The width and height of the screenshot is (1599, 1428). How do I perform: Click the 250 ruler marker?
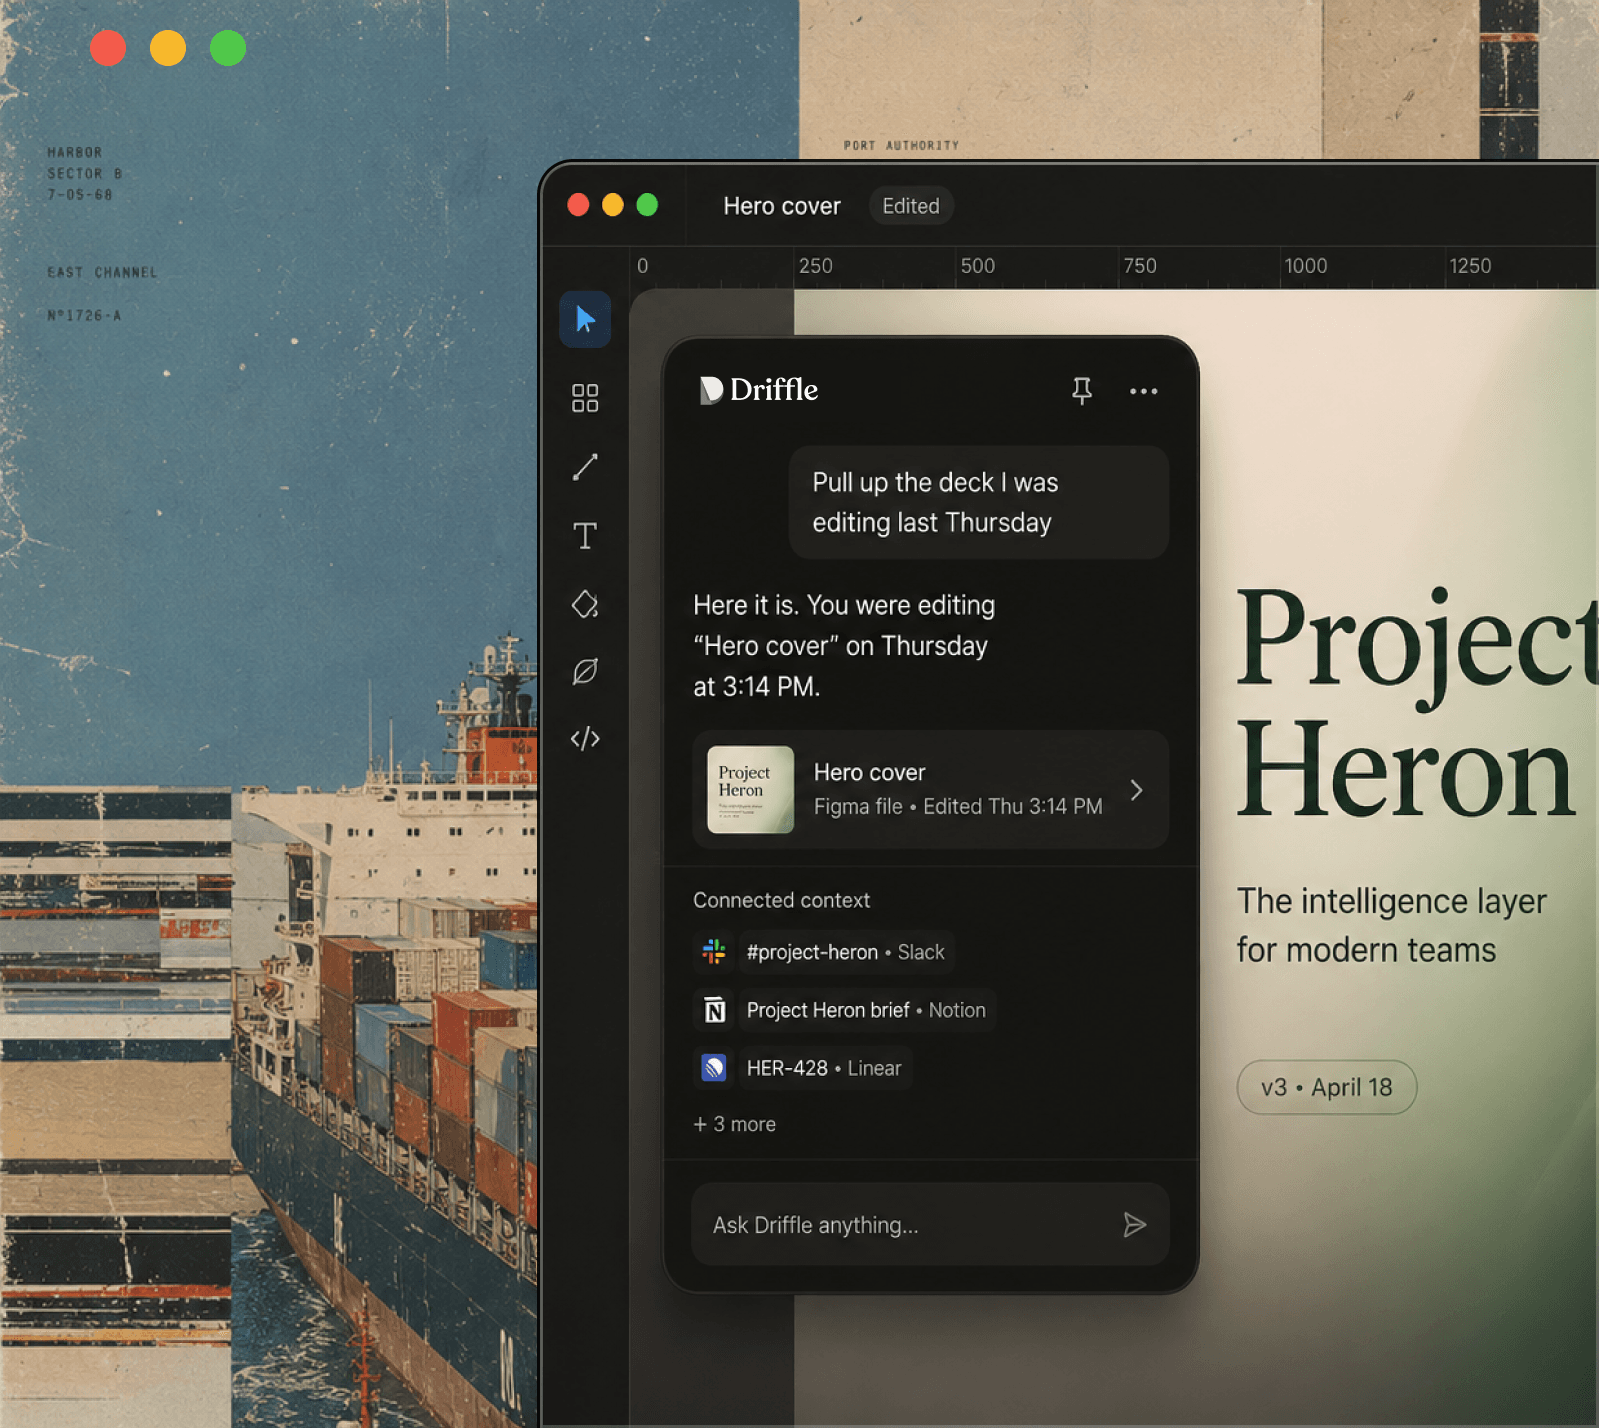pos(815,266)
